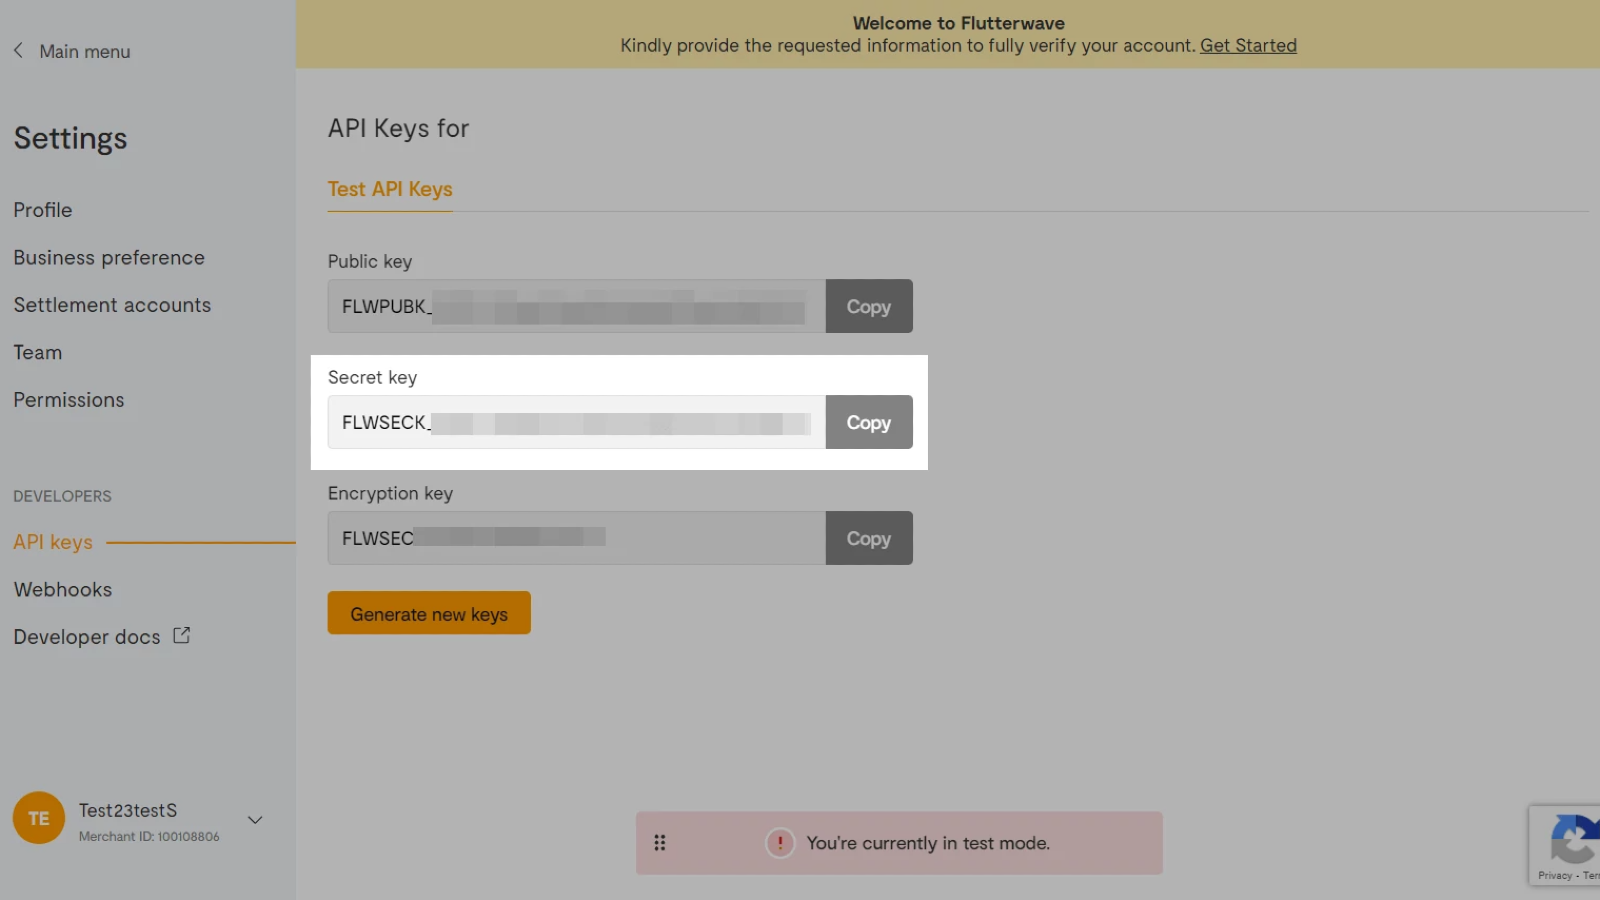This screenshot has height=900, width=1600.
Task: Switch to the Test API Keys tab
Action: [390, 189]
